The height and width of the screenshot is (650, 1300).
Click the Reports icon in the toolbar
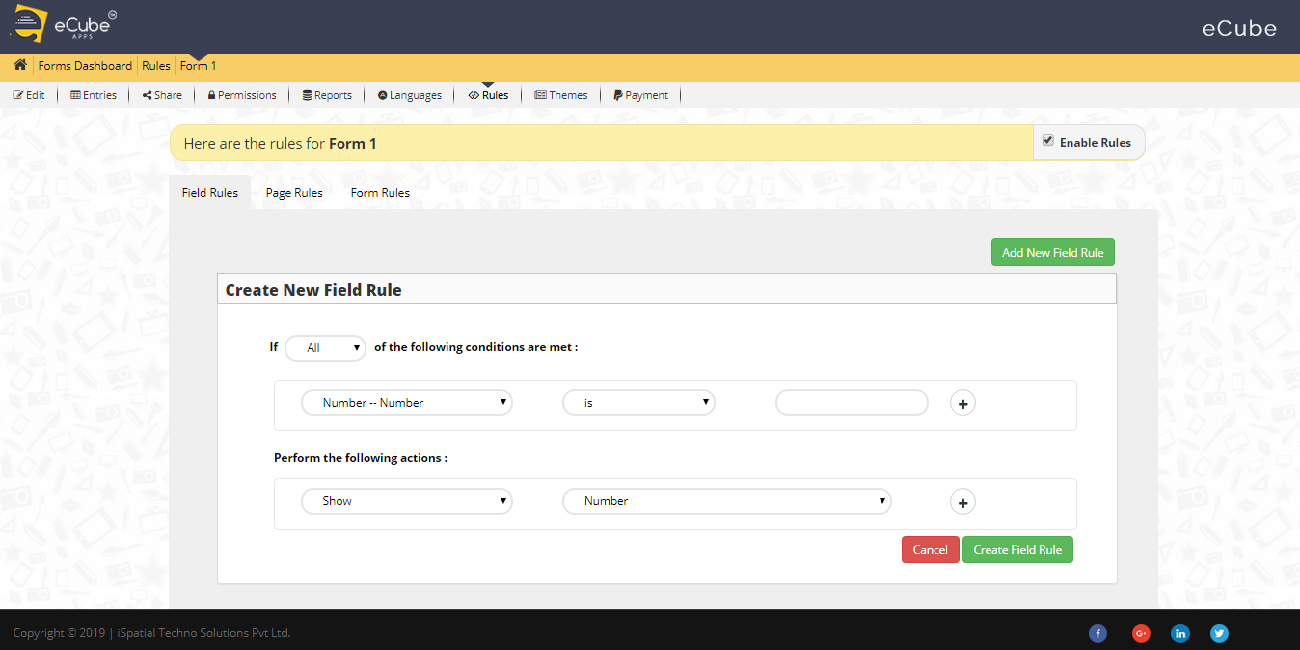tap(306, 94)
